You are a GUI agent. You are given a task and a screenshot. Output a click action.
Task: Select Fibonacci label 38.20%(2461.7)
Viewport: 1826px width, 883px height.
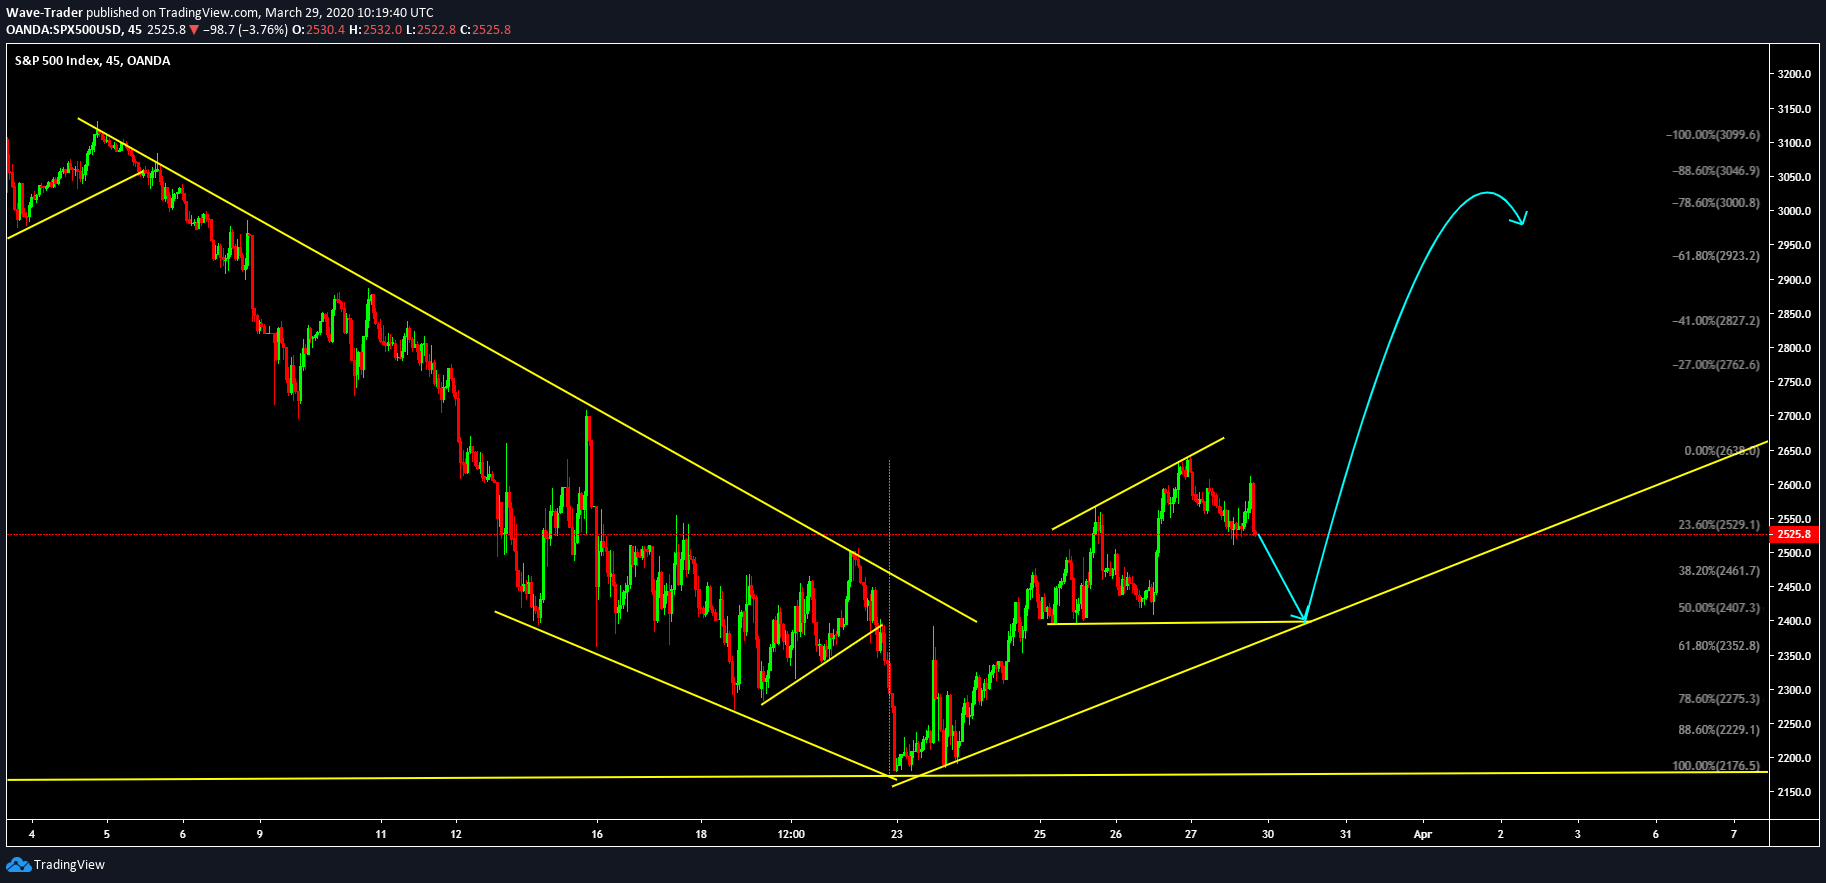(1719, 571)
